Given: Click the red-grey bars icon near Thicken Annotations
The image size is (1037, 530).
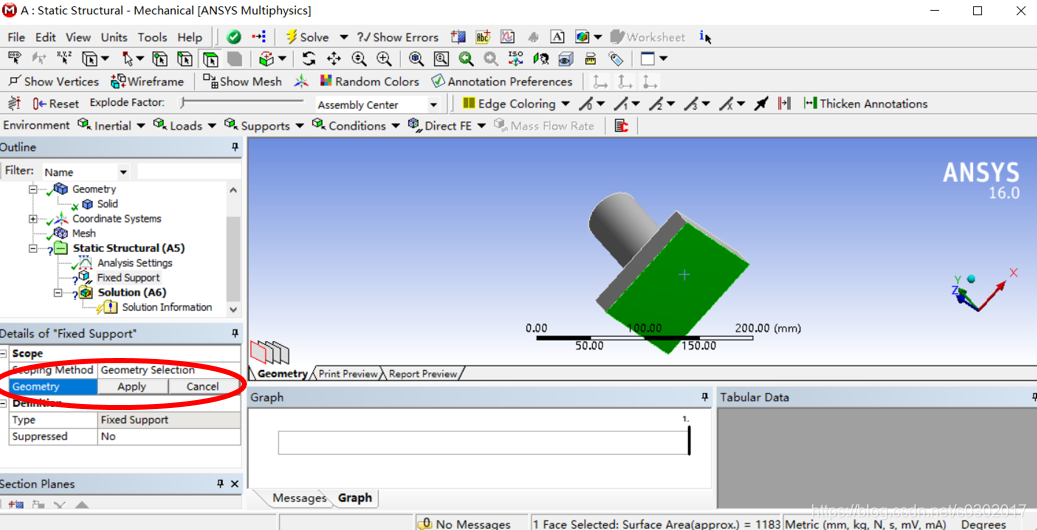Looking at the screenshot, I should (x=784, y=103).
